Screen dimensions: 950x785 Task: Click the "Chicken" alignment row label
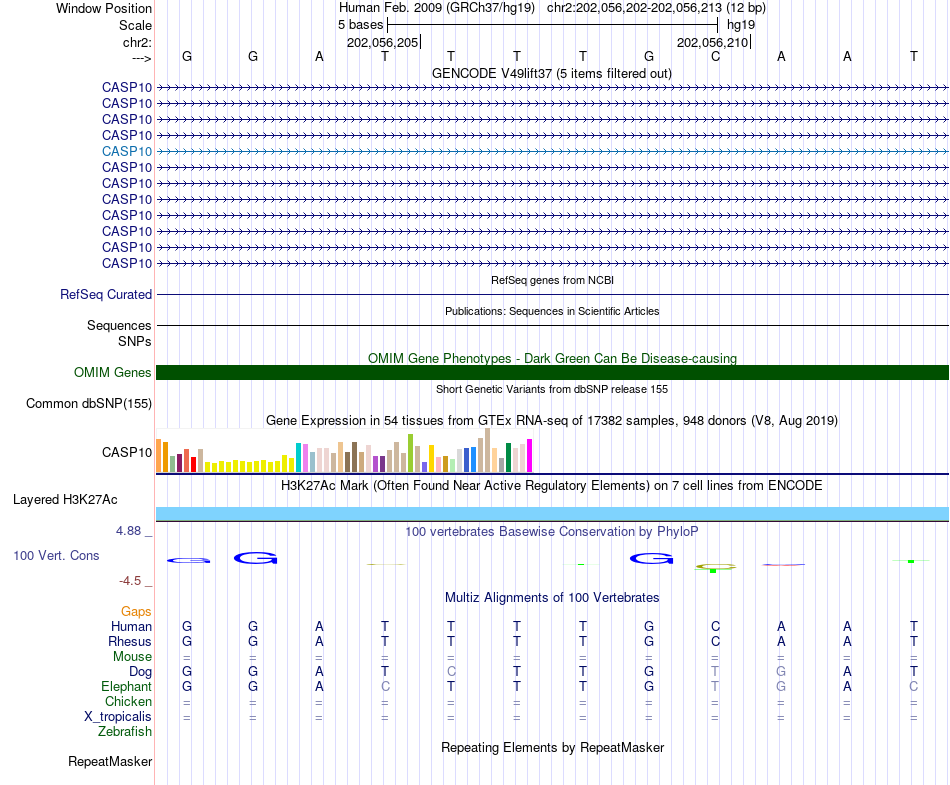128,701
